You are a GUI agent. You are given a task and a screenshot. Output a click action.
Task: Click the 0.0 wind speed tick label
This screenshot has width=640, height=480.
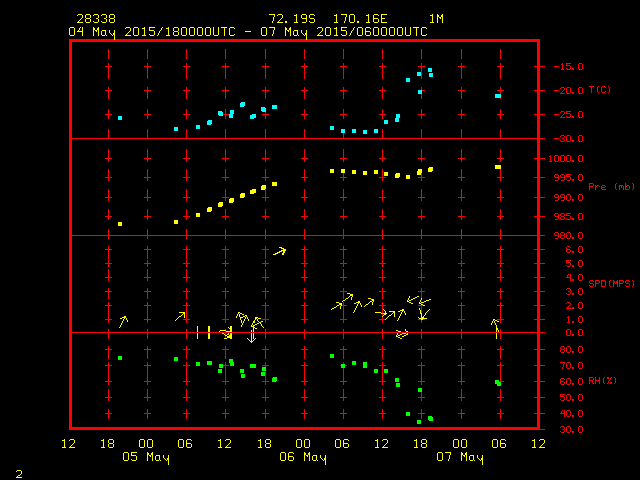[x=574, y=333]
